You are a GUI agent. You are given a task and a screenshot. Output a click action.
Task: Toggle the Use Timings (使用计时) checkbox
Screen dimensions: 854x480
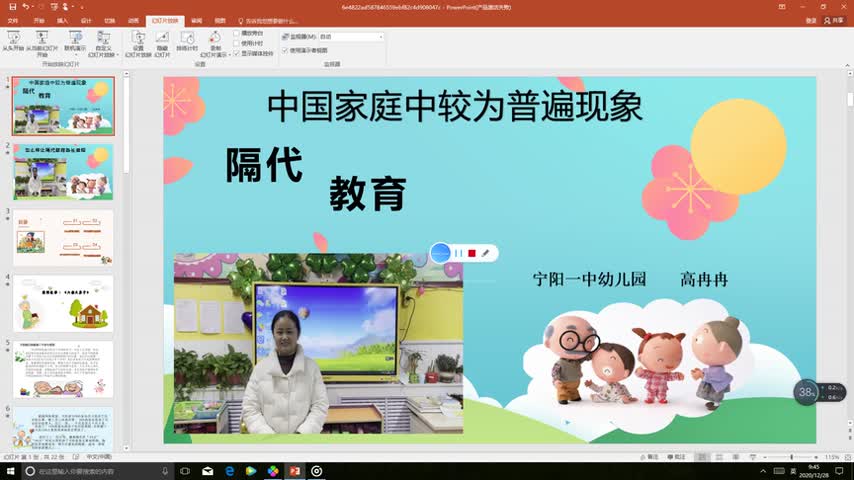click(x=236, y=43)
